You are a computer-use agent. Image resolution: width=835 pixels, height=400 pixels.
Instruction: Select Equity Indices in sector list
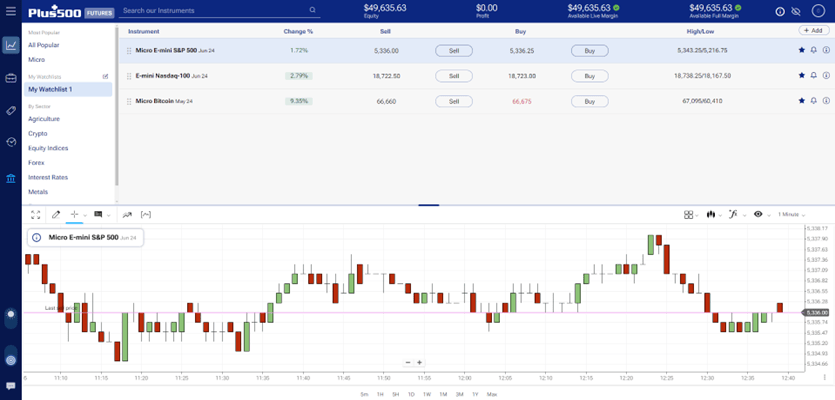click(x=48, y=148)
